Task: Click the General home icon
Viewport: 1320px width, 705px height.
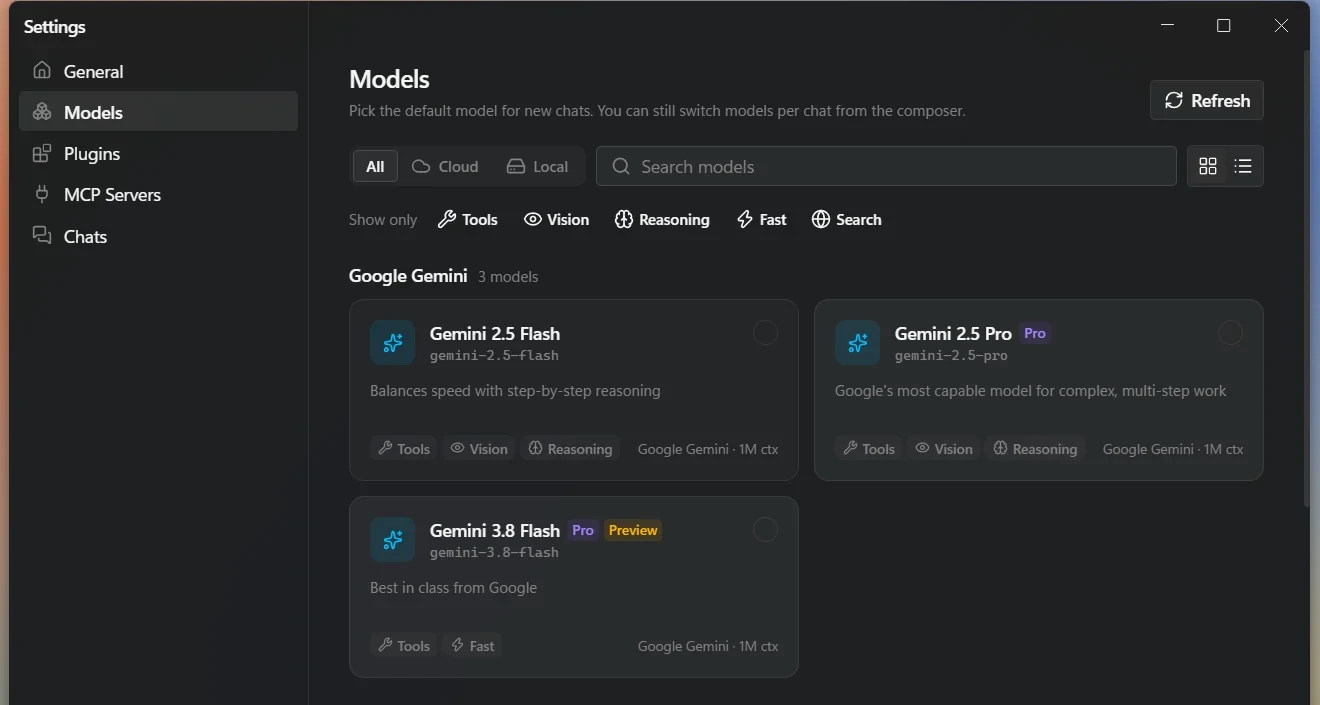Action: pos(42,70)
